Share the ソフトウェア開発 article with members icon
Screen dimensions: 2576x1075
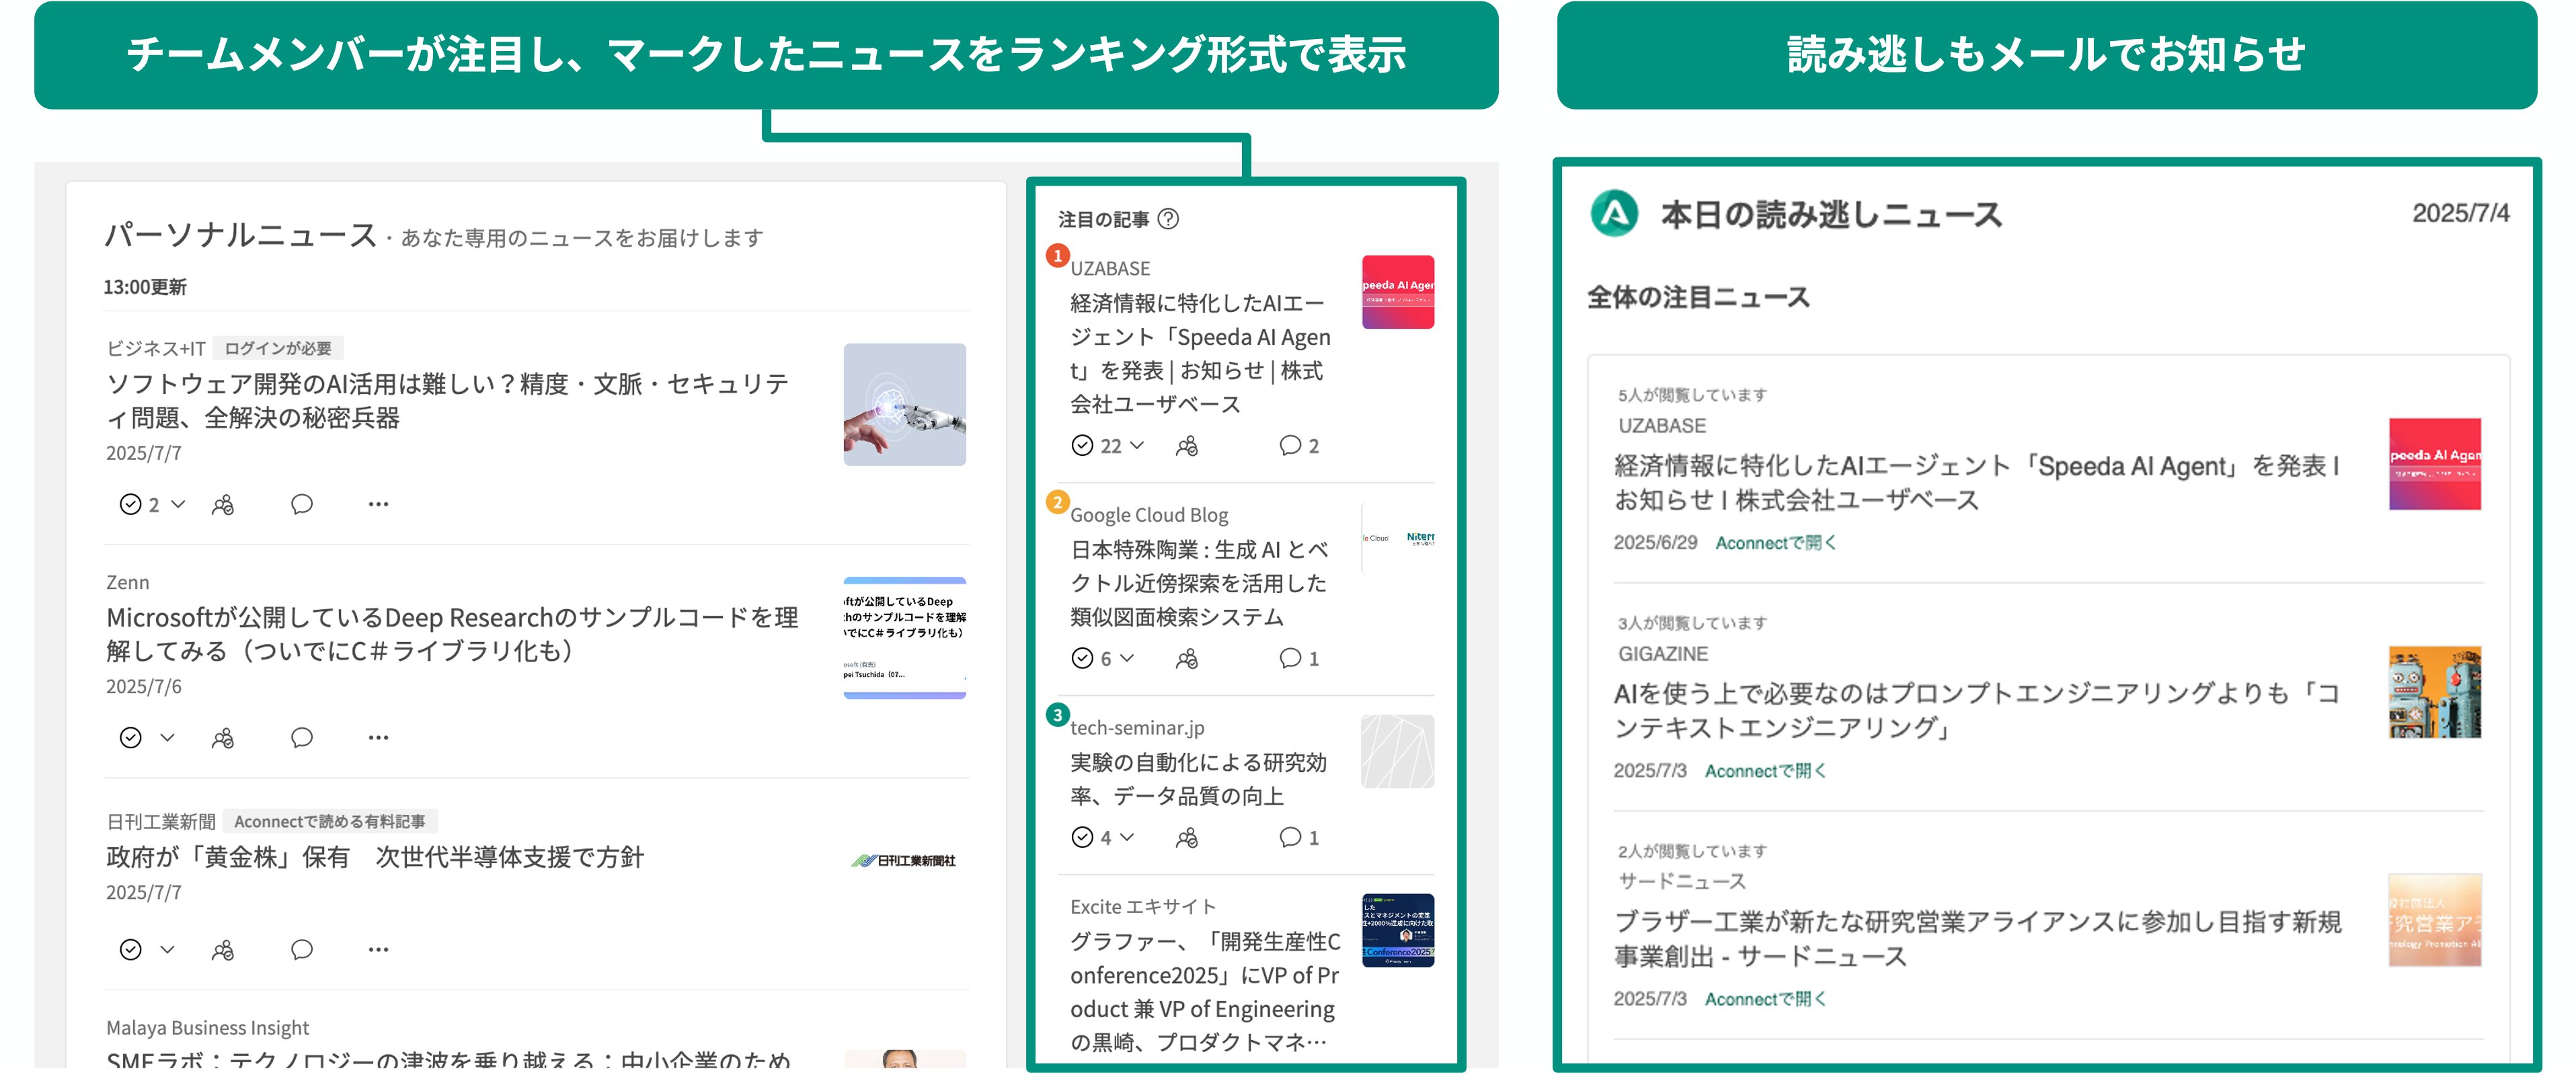[223, 504]
